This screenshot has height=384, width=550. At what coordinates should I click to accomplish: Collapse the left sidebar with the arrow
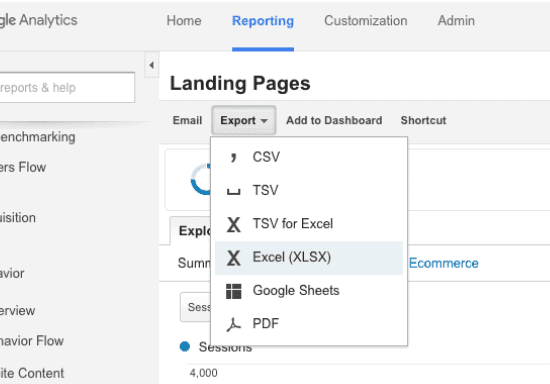[x=152, y=65]
